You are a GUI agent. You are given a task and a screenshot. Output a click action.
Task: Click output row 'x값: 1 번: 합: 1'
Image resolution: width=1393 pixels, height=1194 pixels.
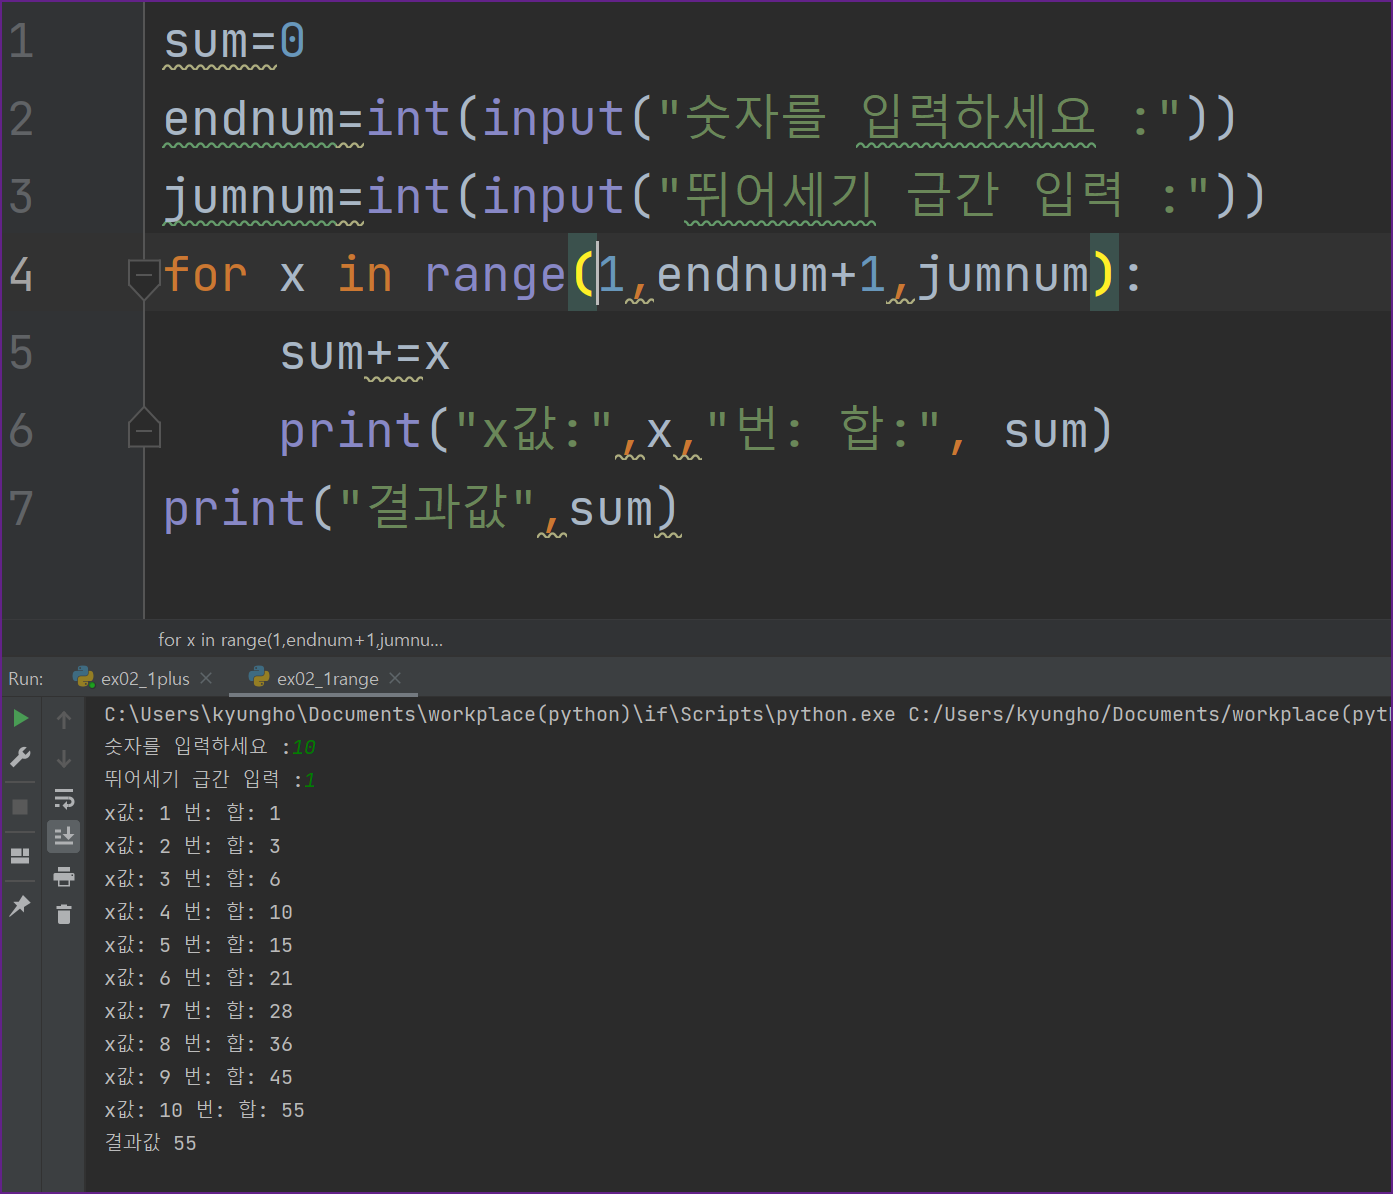193,813
